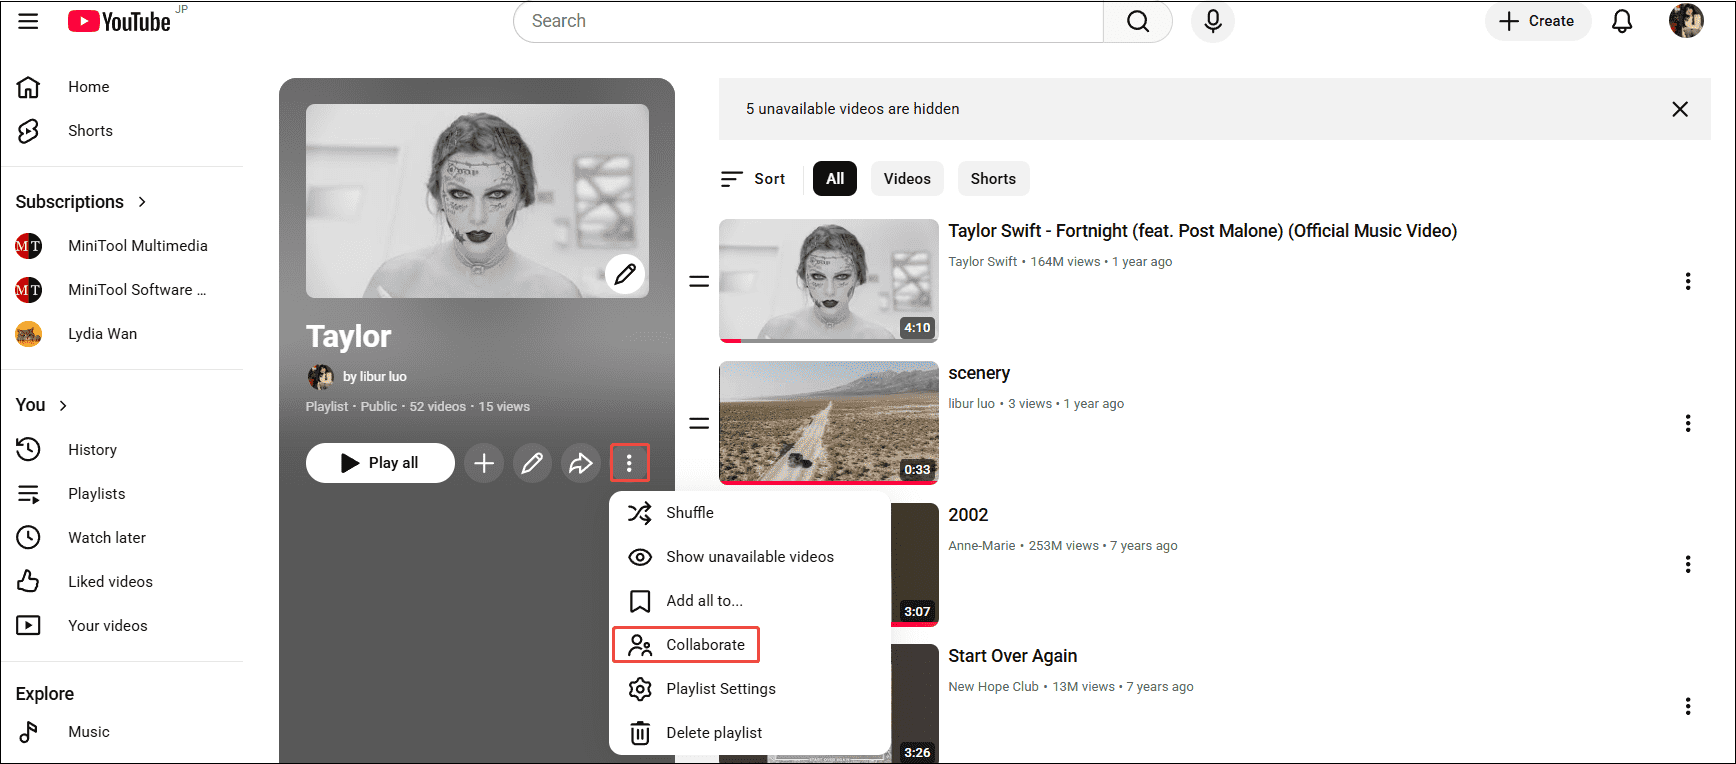
Task: Grab reorder handle of Fortnight video
Action: (x=699, y=281)
